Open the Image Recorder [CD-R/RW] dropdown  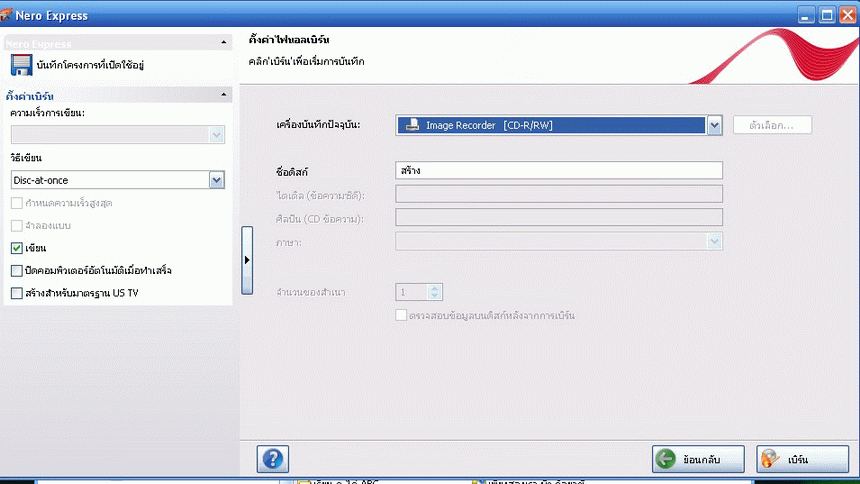click(714, 126)
